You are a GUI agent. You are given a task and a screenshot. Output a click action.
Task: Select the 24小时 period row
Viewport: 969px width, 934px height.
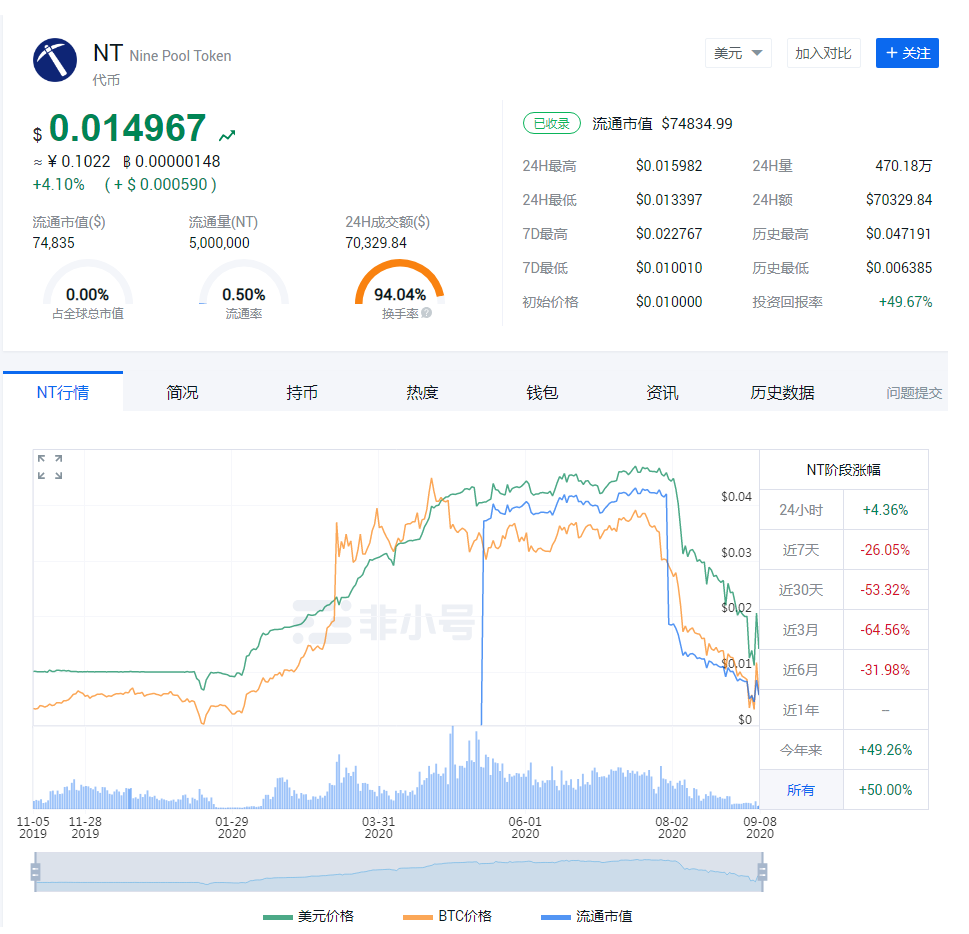tap(844, 510)
